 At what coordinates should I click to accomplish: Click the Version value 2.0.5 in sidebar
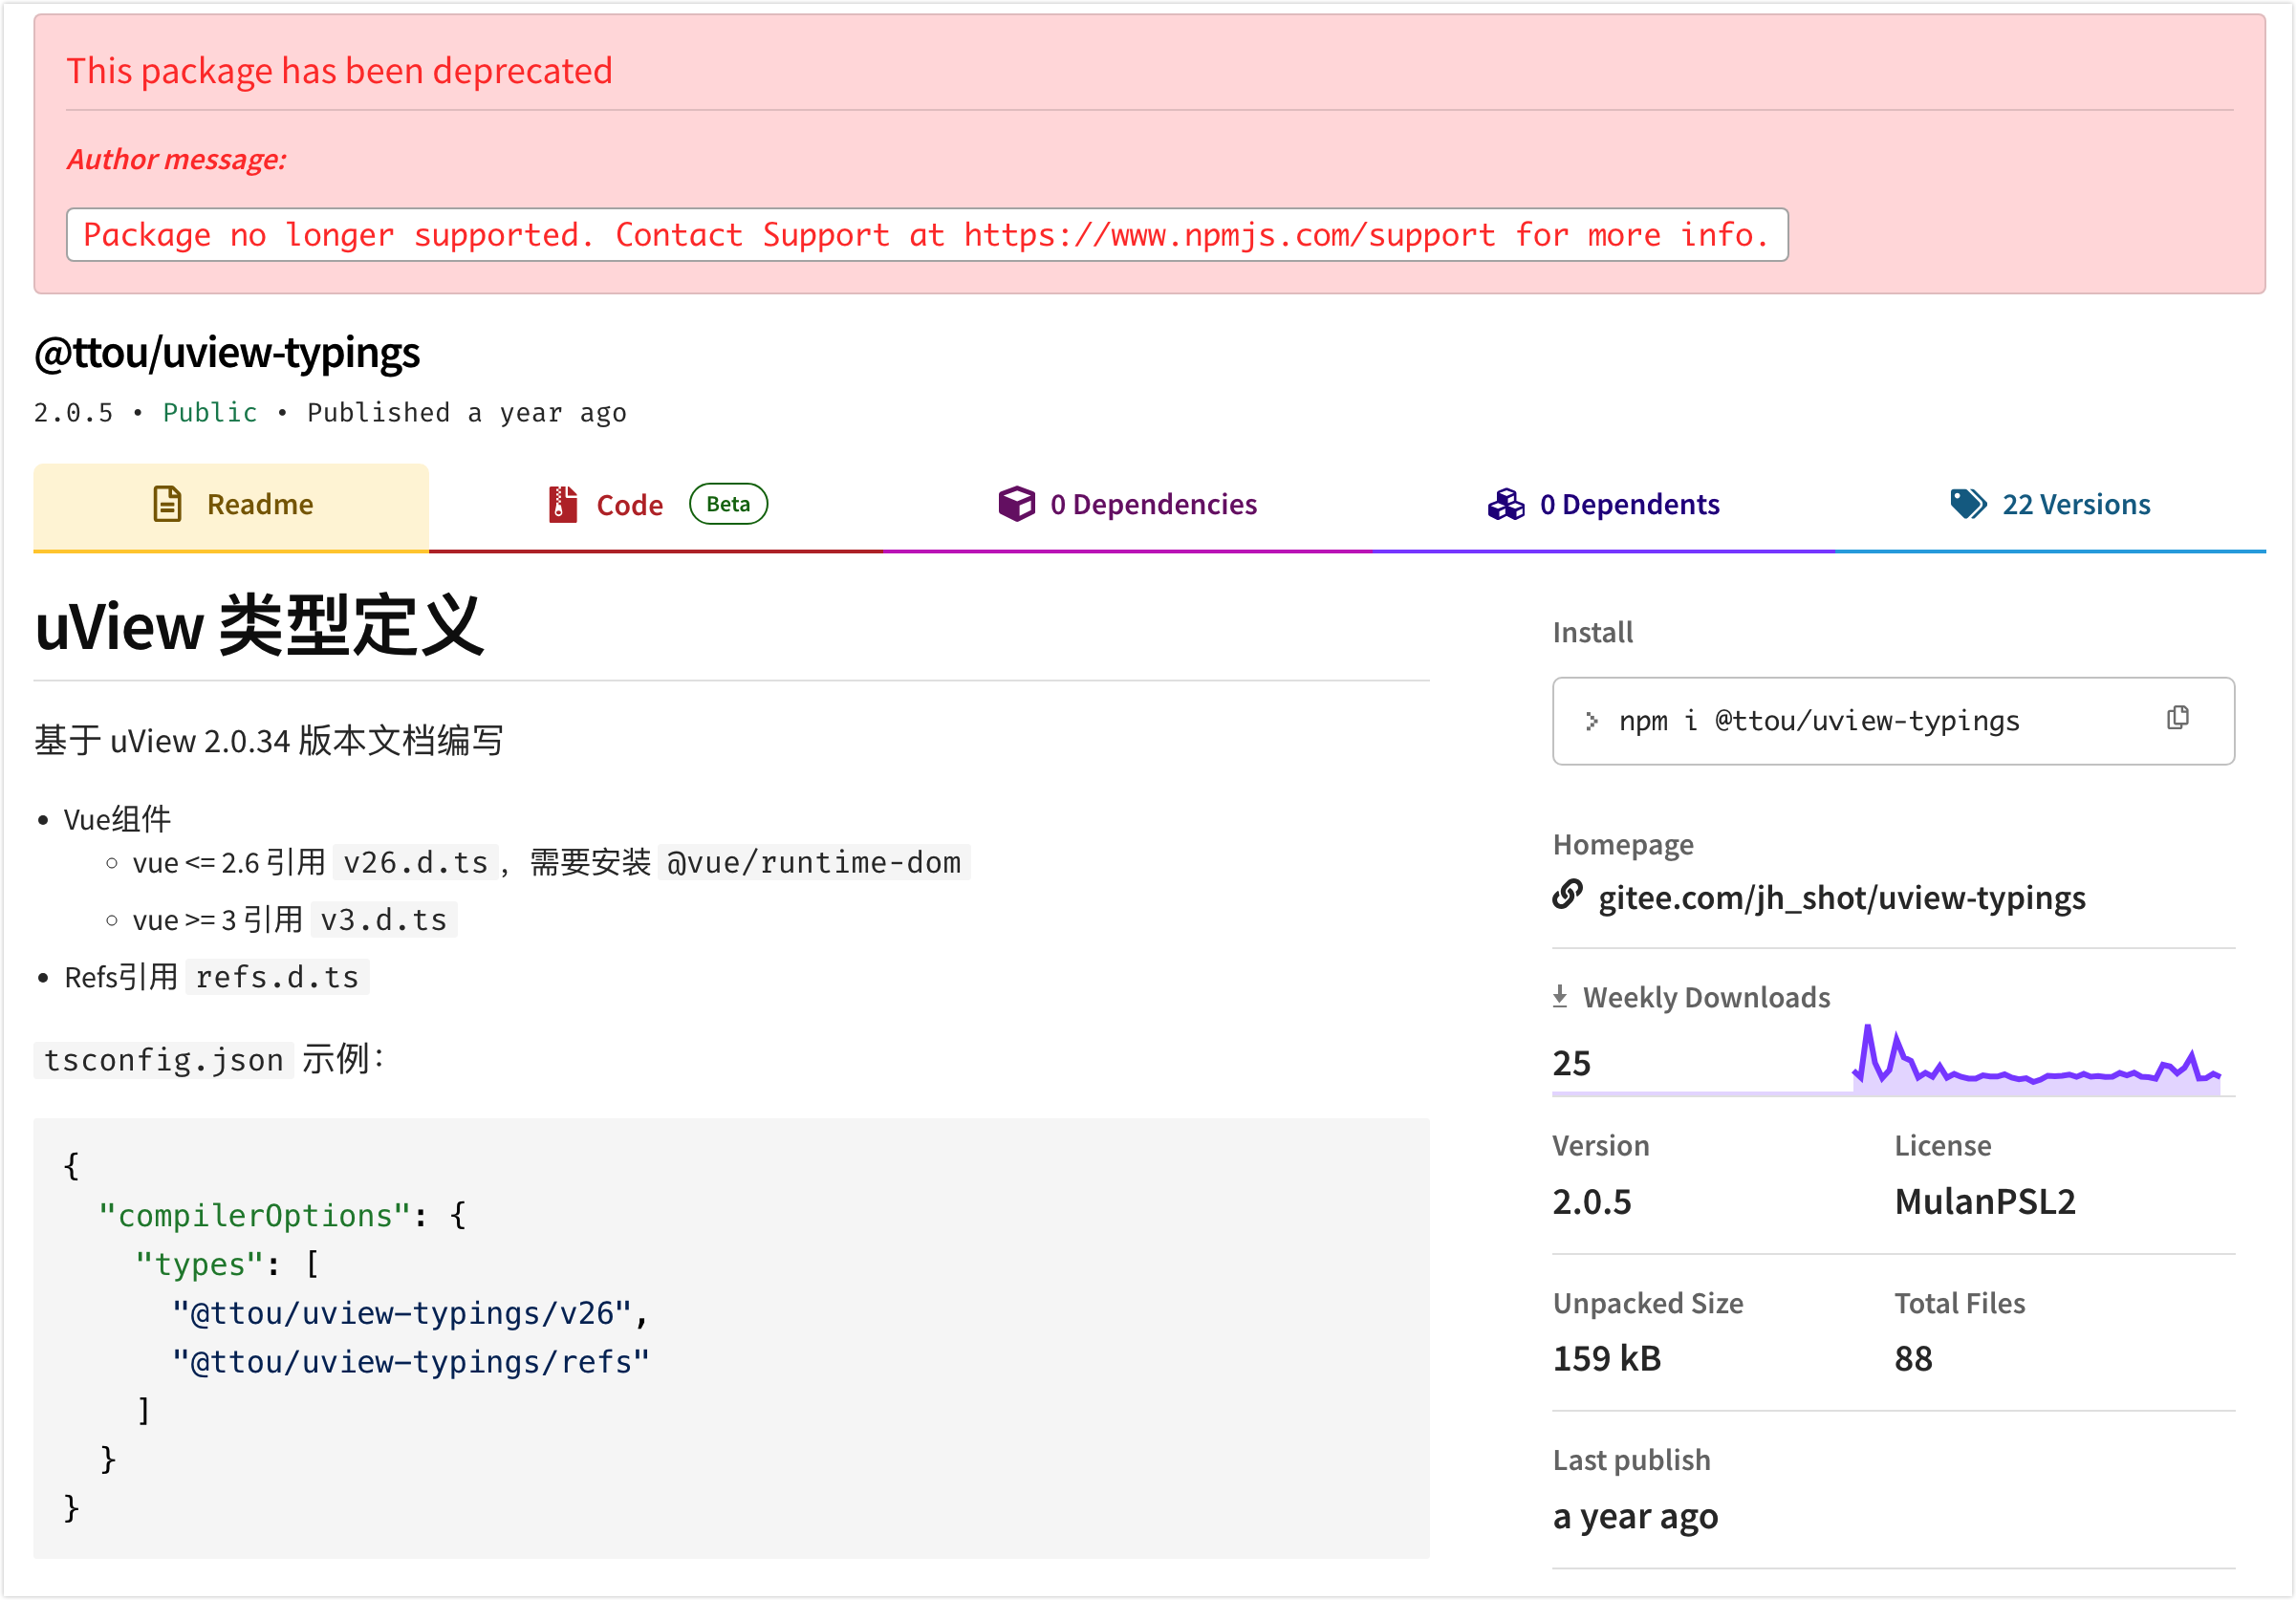[x=1592, y=1201]
